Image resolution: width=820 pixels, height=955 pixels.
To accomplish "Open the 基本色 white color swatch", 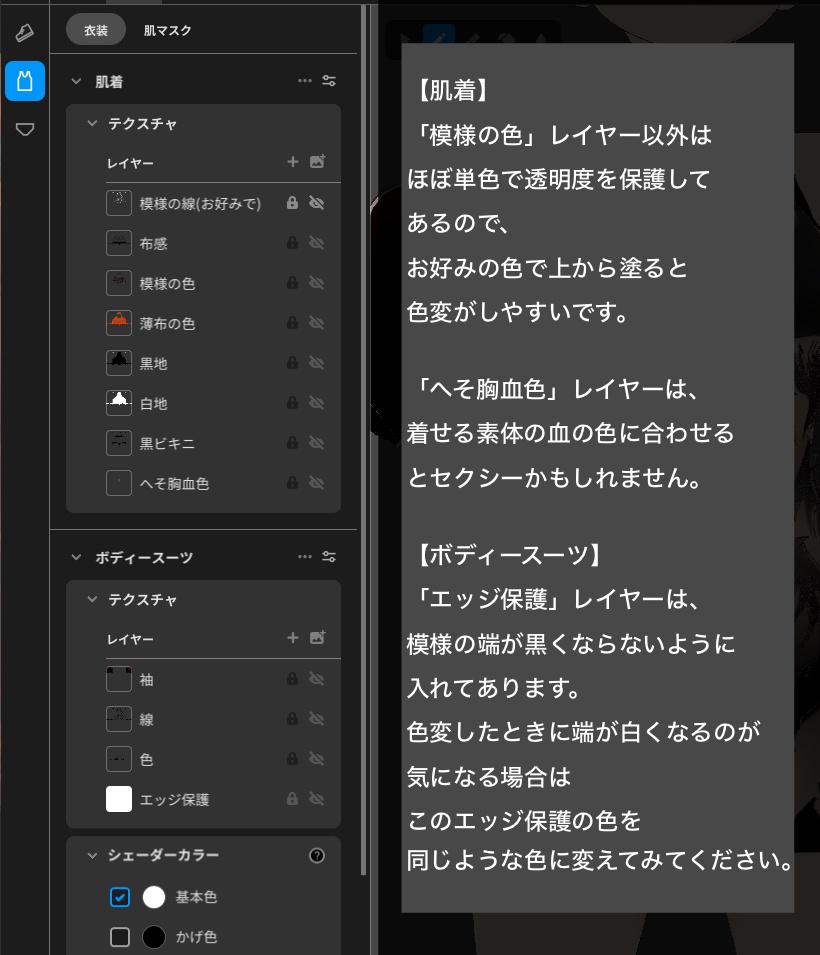I will click(x=154, y=897).
